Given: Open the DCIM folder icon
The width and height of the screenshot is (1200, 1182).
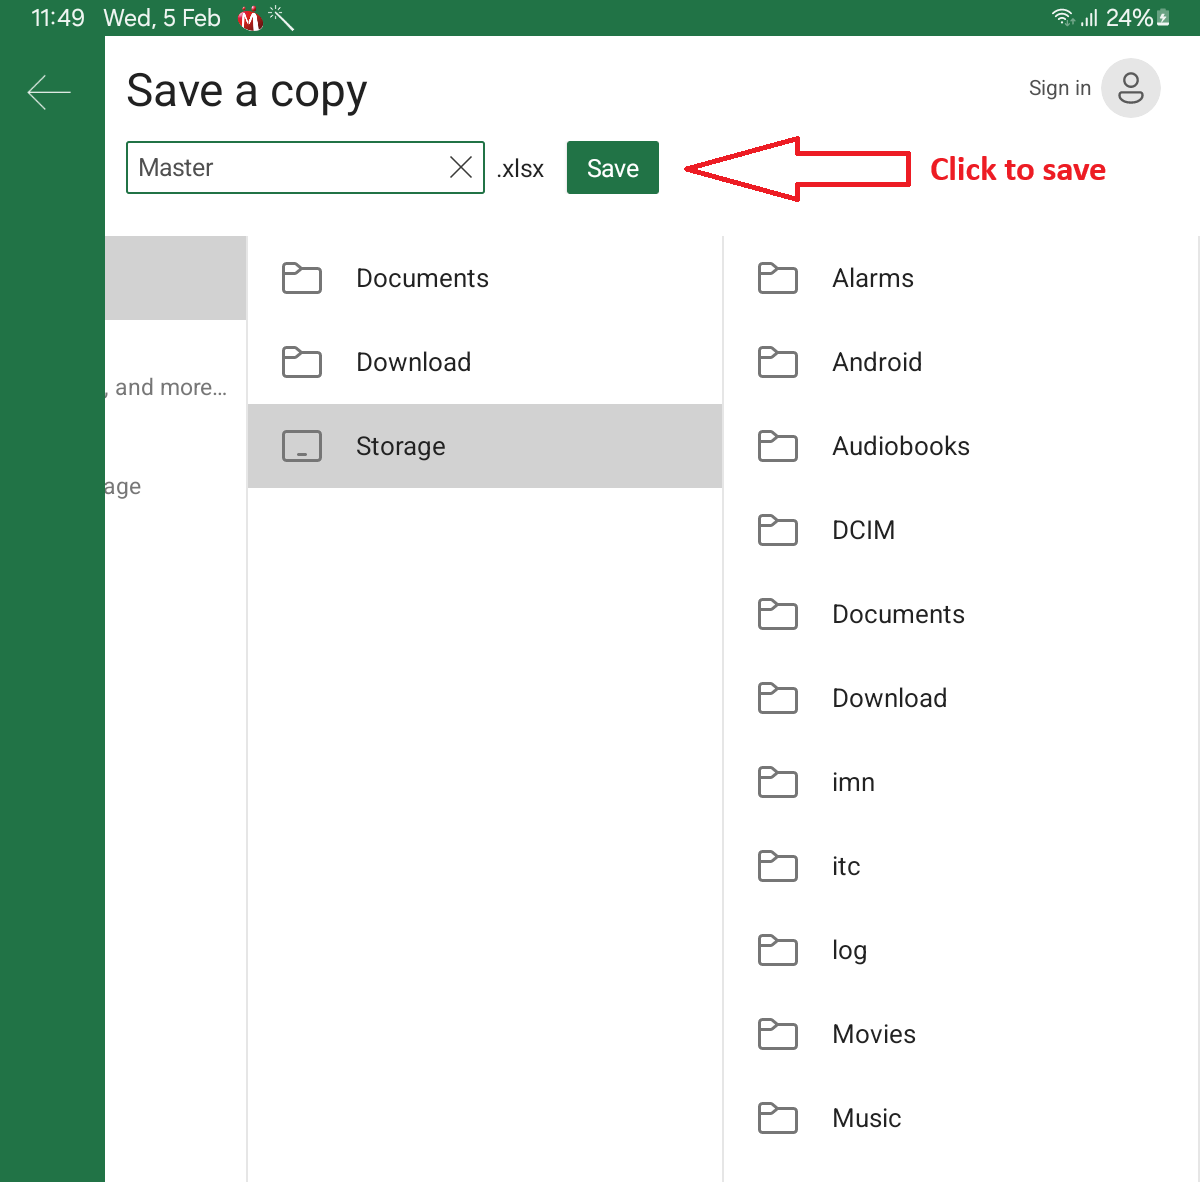Looking at the screenshot, I should (x=778, y=530).
